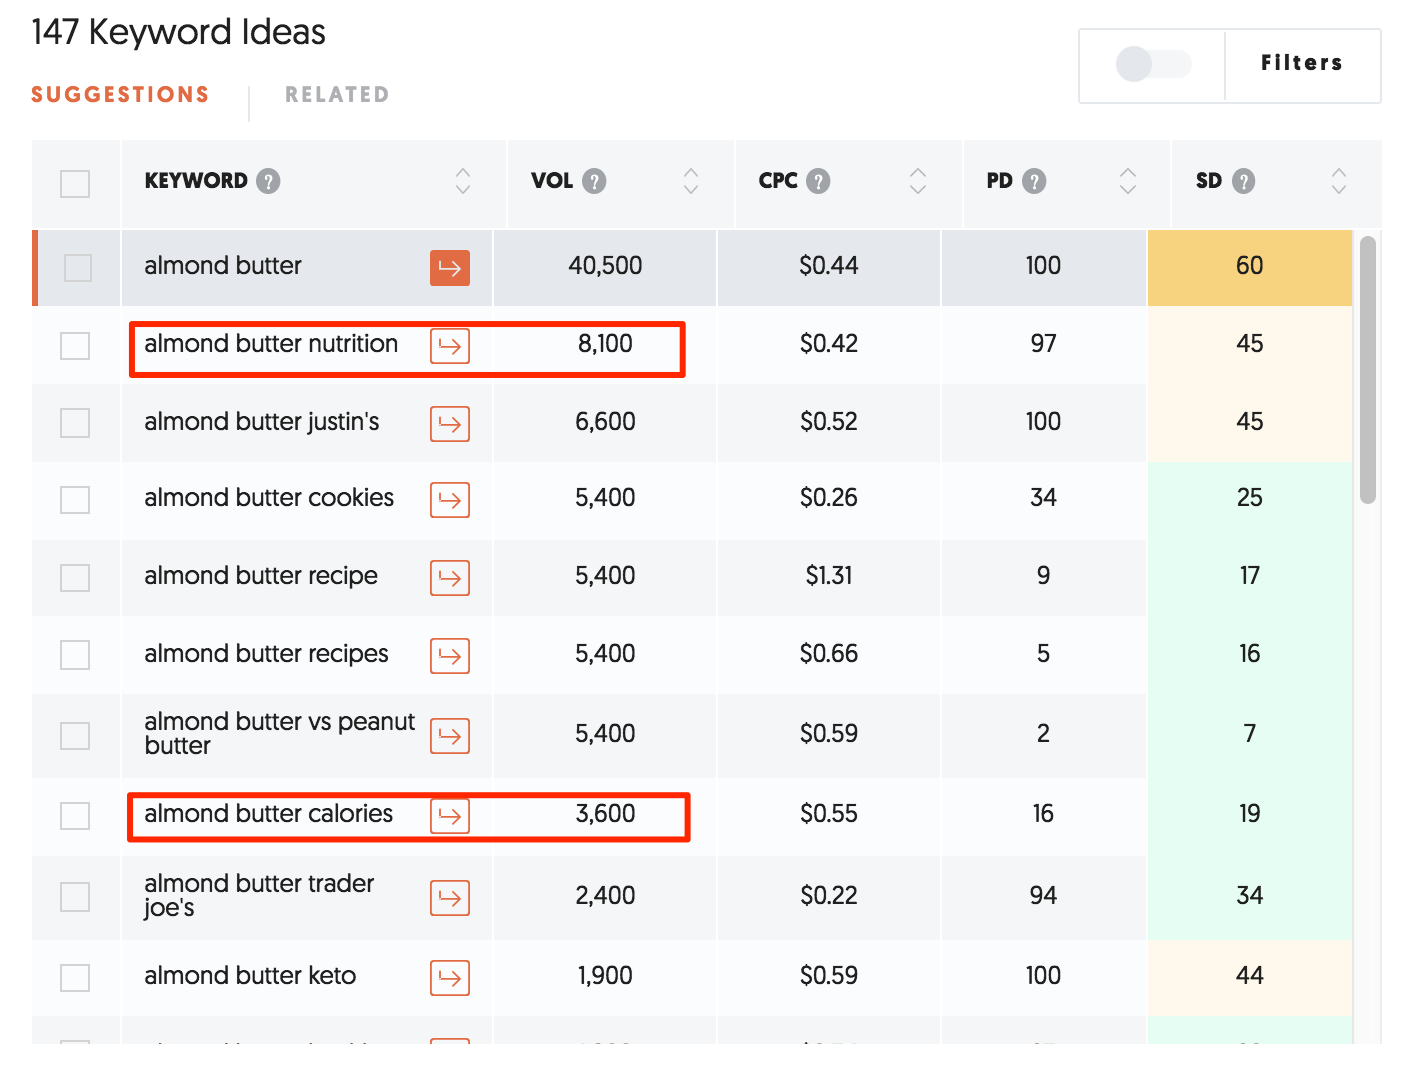This screenshot has width=1402, height=1066.
Task: Switch to the RELATED tab
Action: [337, 93]
